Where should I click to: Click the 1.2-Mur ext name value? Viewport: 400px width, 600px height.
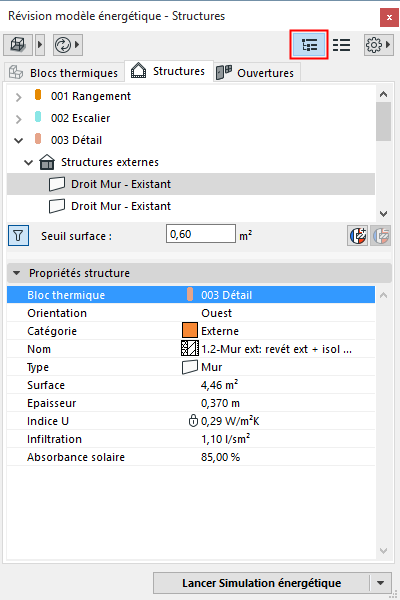(x=276, y=349)
